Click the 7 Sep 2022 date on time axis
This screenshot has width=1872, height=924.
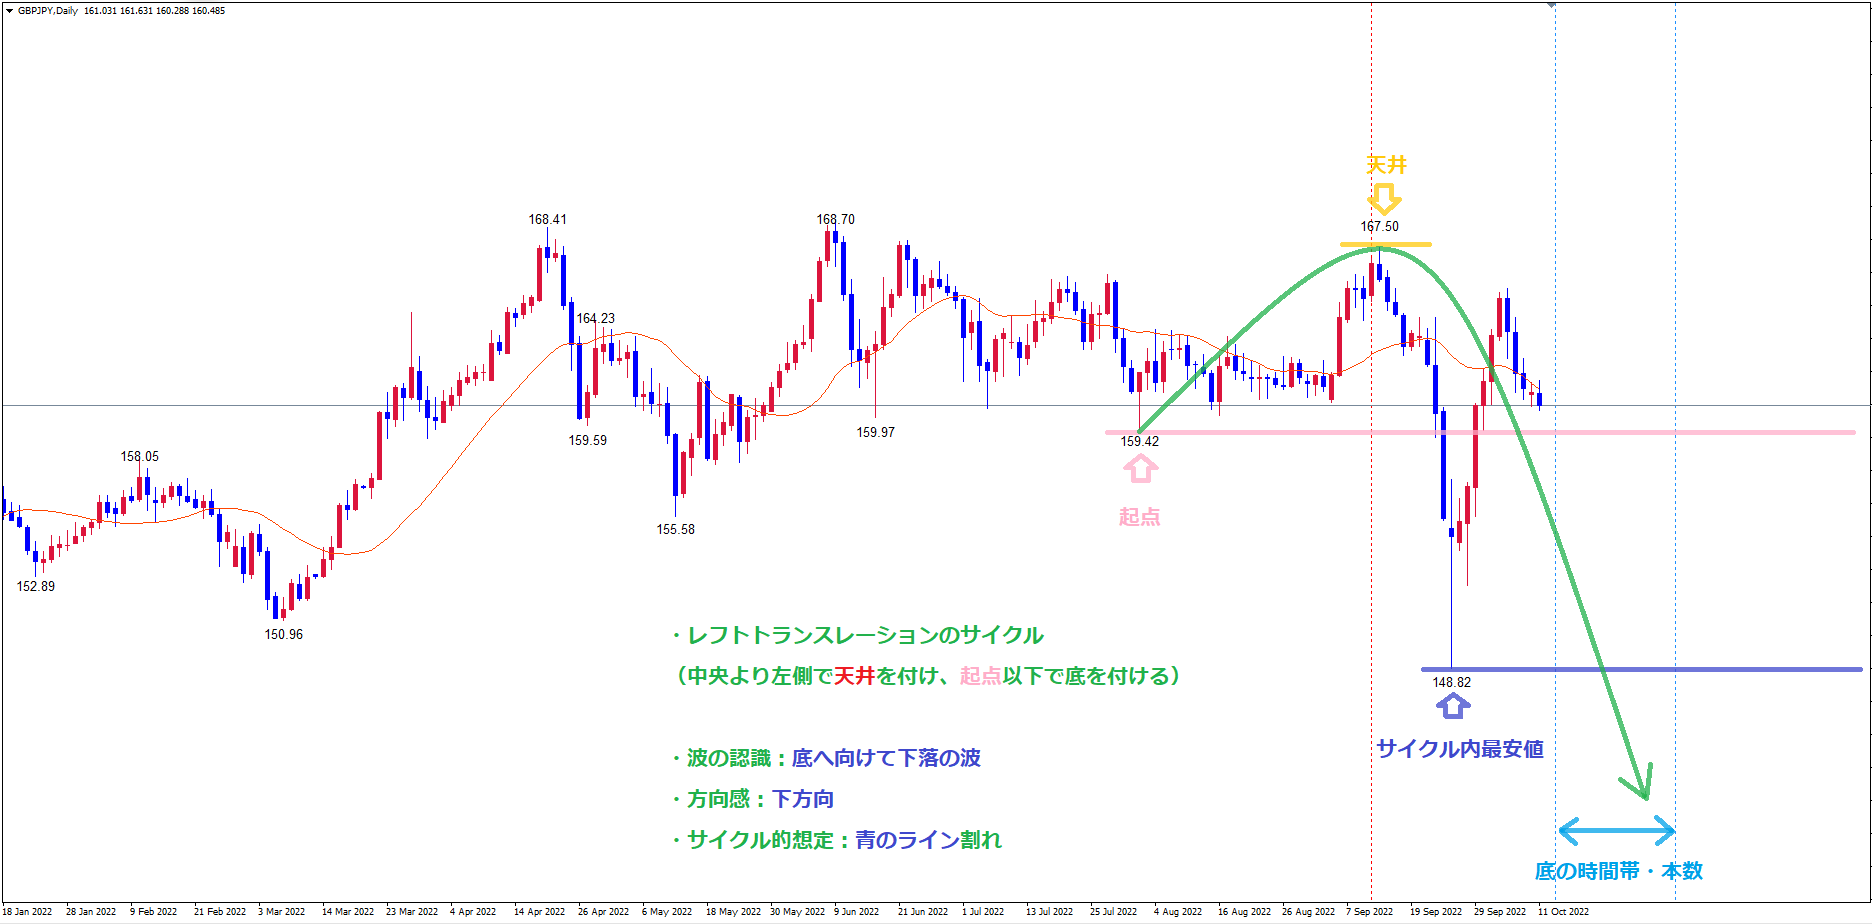coord(1369,911)
